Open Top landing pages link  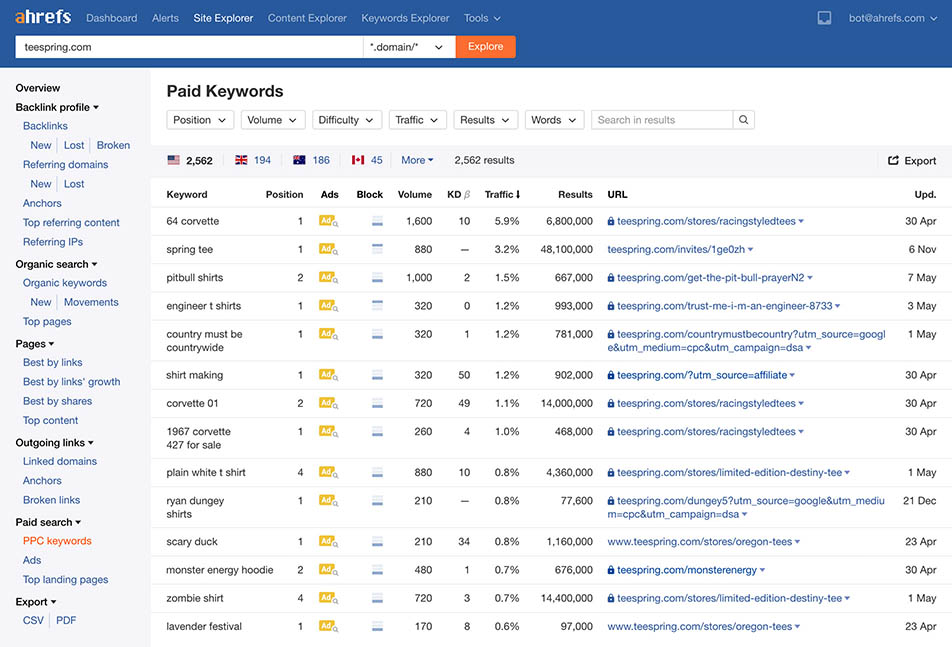pyautogui.click(x=66, y=580)
